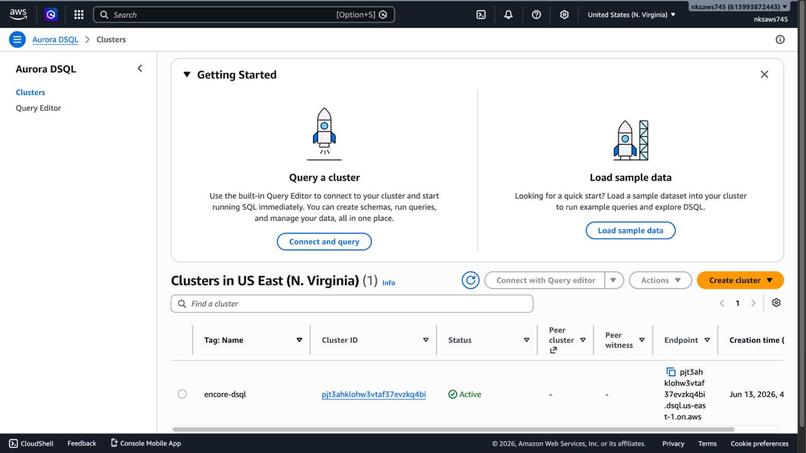Go to Aurora DSQL breadcrumb link
The width and height of the screenshot is (806, 453).
55,40
